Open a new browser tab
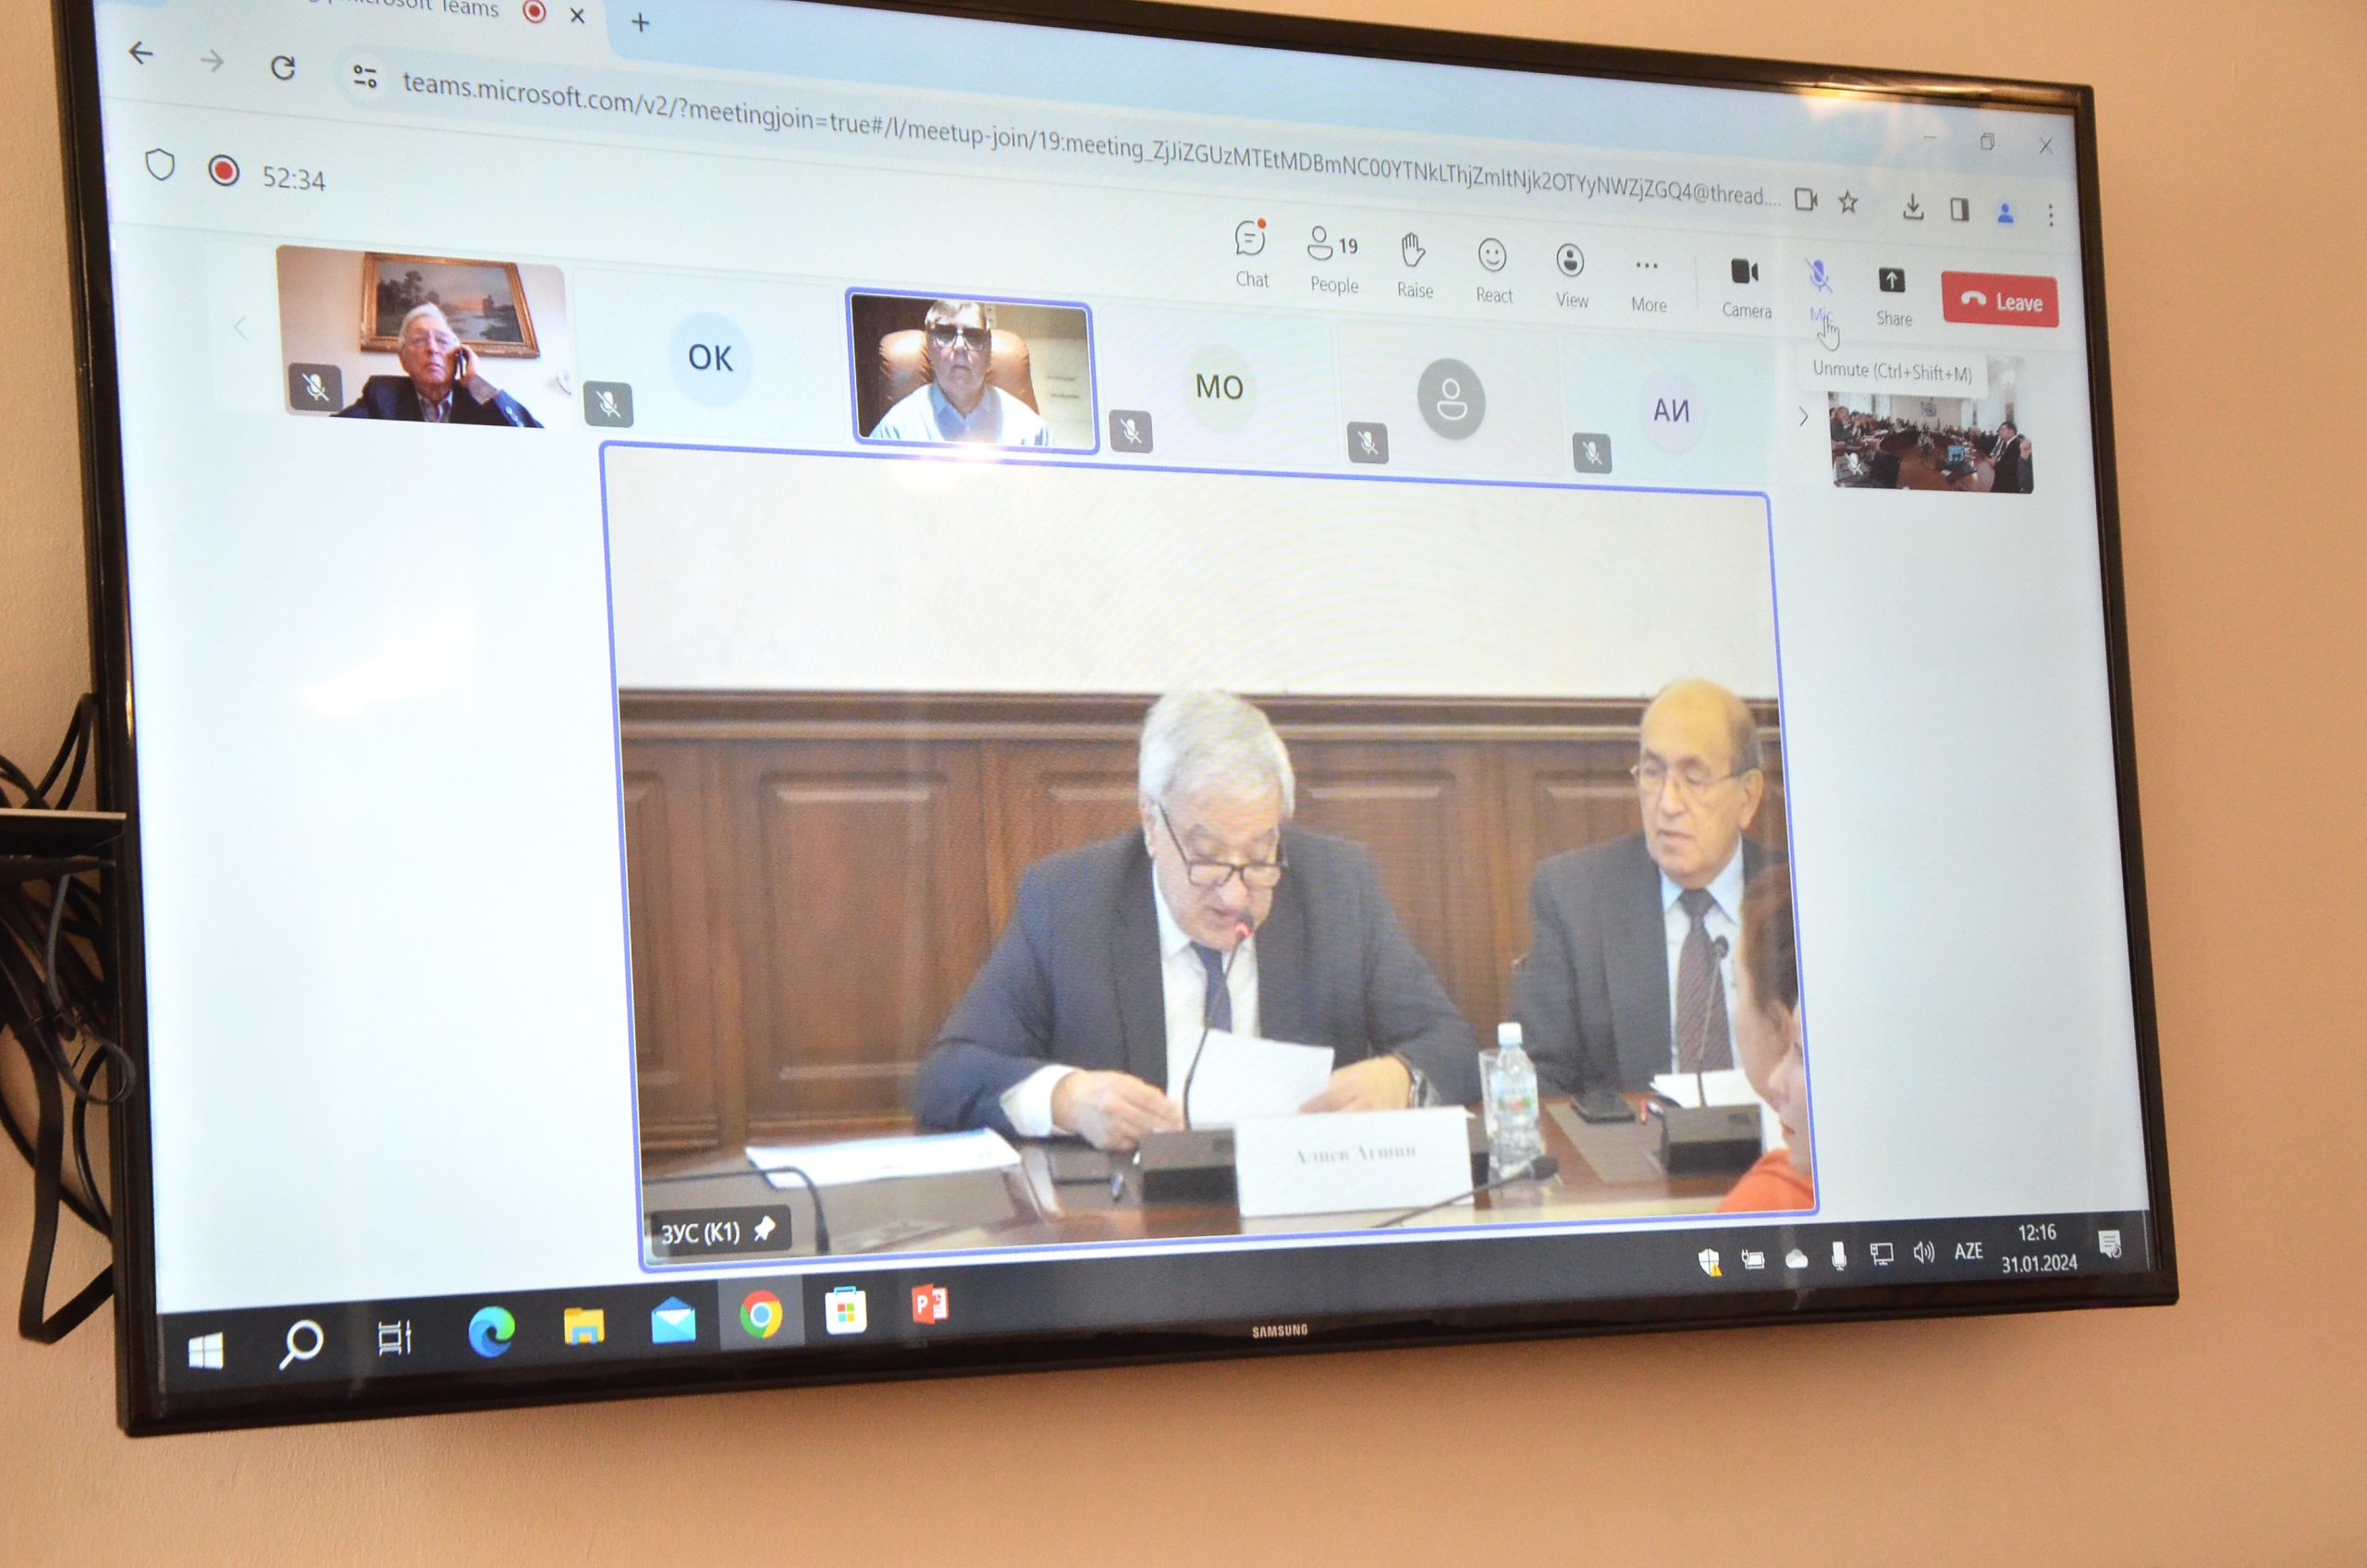Image resolution: width=2367 pixels, height=1568 pixels. (640, 22)
